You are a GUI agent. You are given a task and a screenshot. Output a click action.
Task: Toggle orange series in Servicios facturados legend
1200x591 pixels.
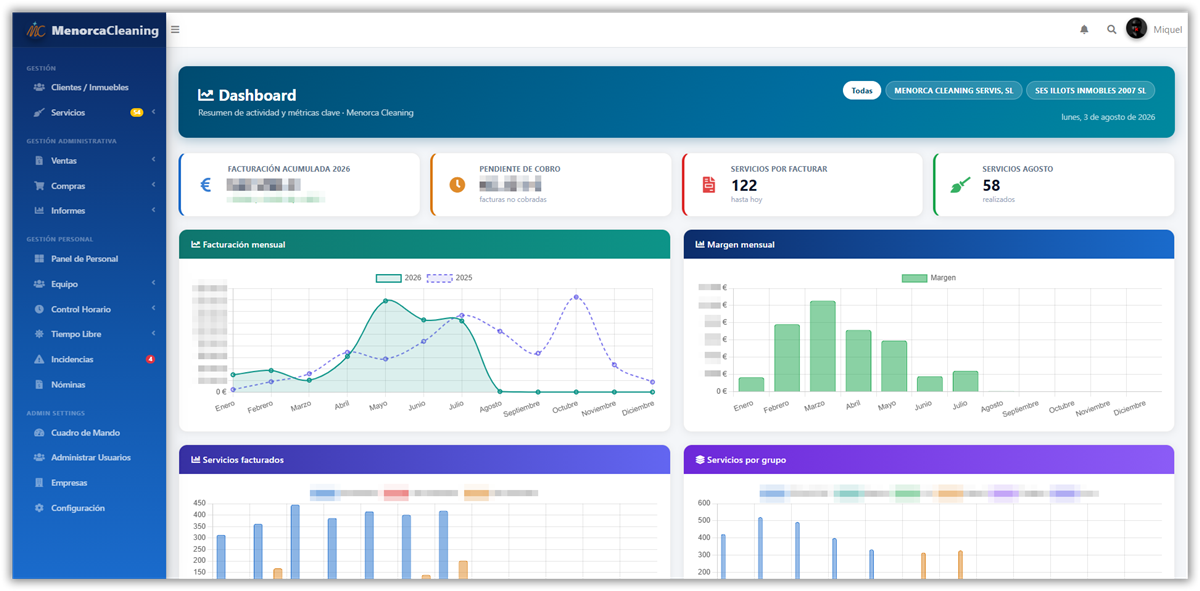tap(501, 493)
